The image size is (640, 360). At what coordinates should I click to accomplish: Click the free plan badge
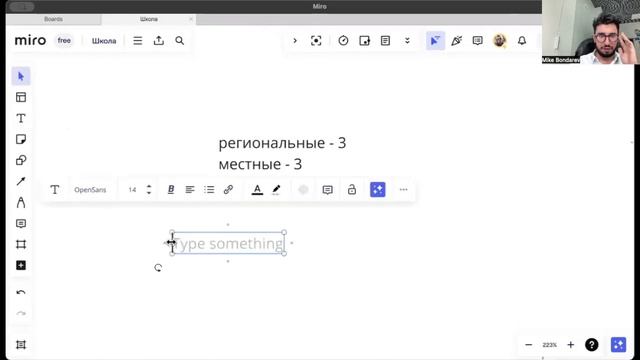click(x=64, y=40)
